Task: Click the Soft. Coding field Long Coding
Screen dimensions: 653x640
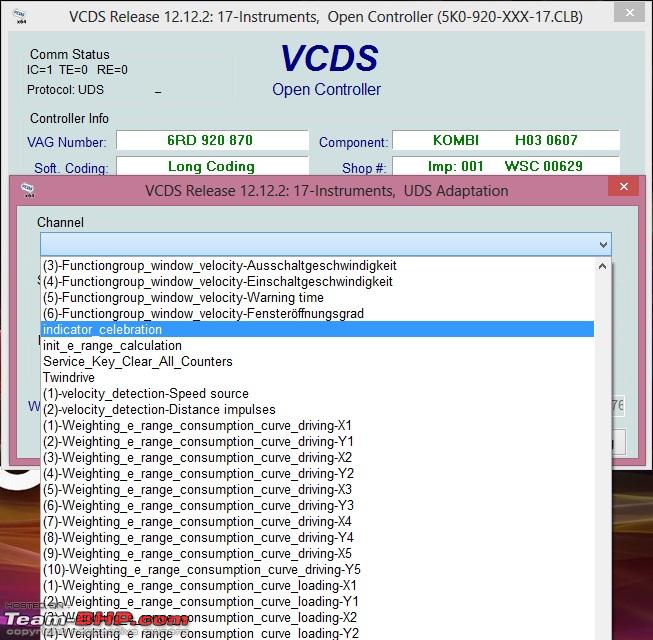Action: click(x=212, y=166)
